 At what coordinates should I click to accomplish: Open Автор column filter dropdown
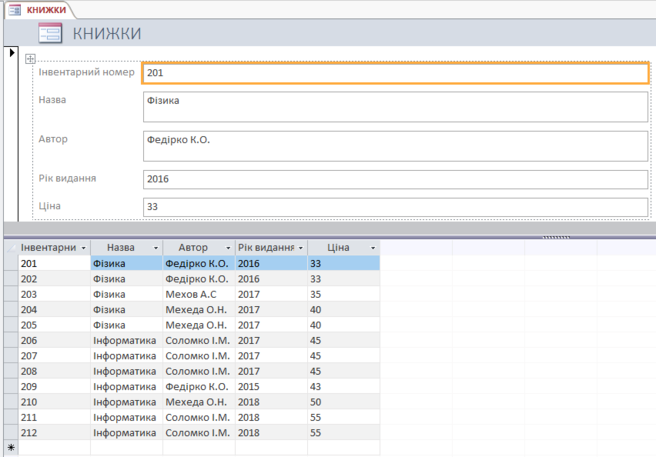228,248
